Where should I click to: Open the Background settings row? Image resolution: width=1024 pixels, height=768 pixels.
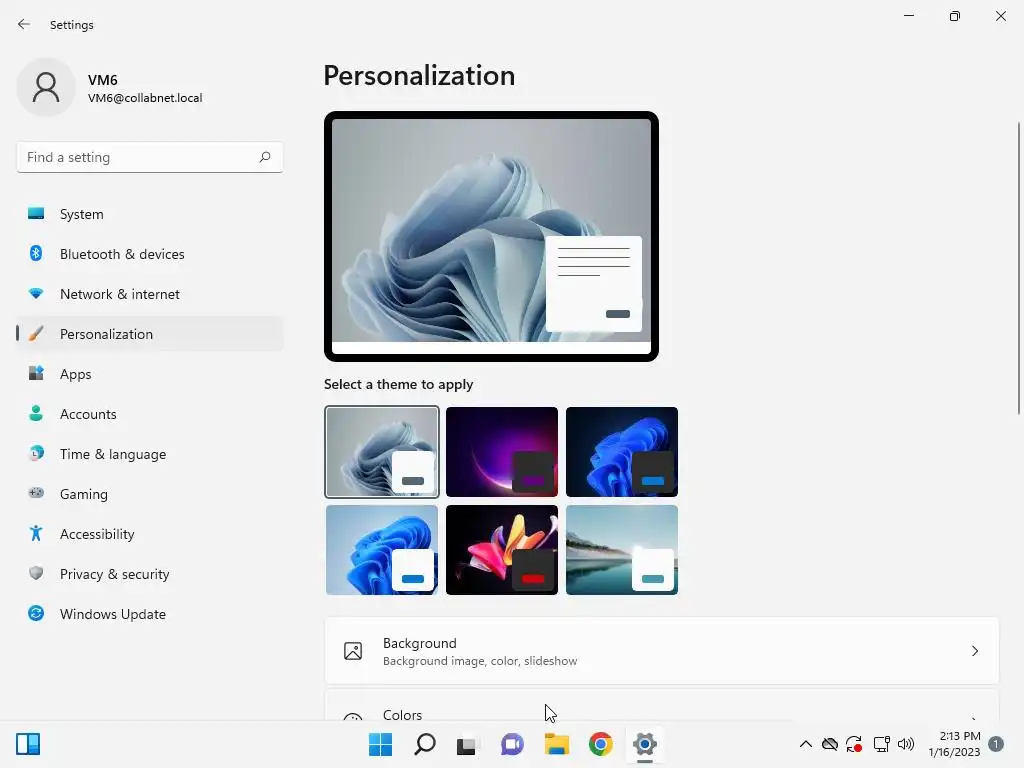point(662,651)
